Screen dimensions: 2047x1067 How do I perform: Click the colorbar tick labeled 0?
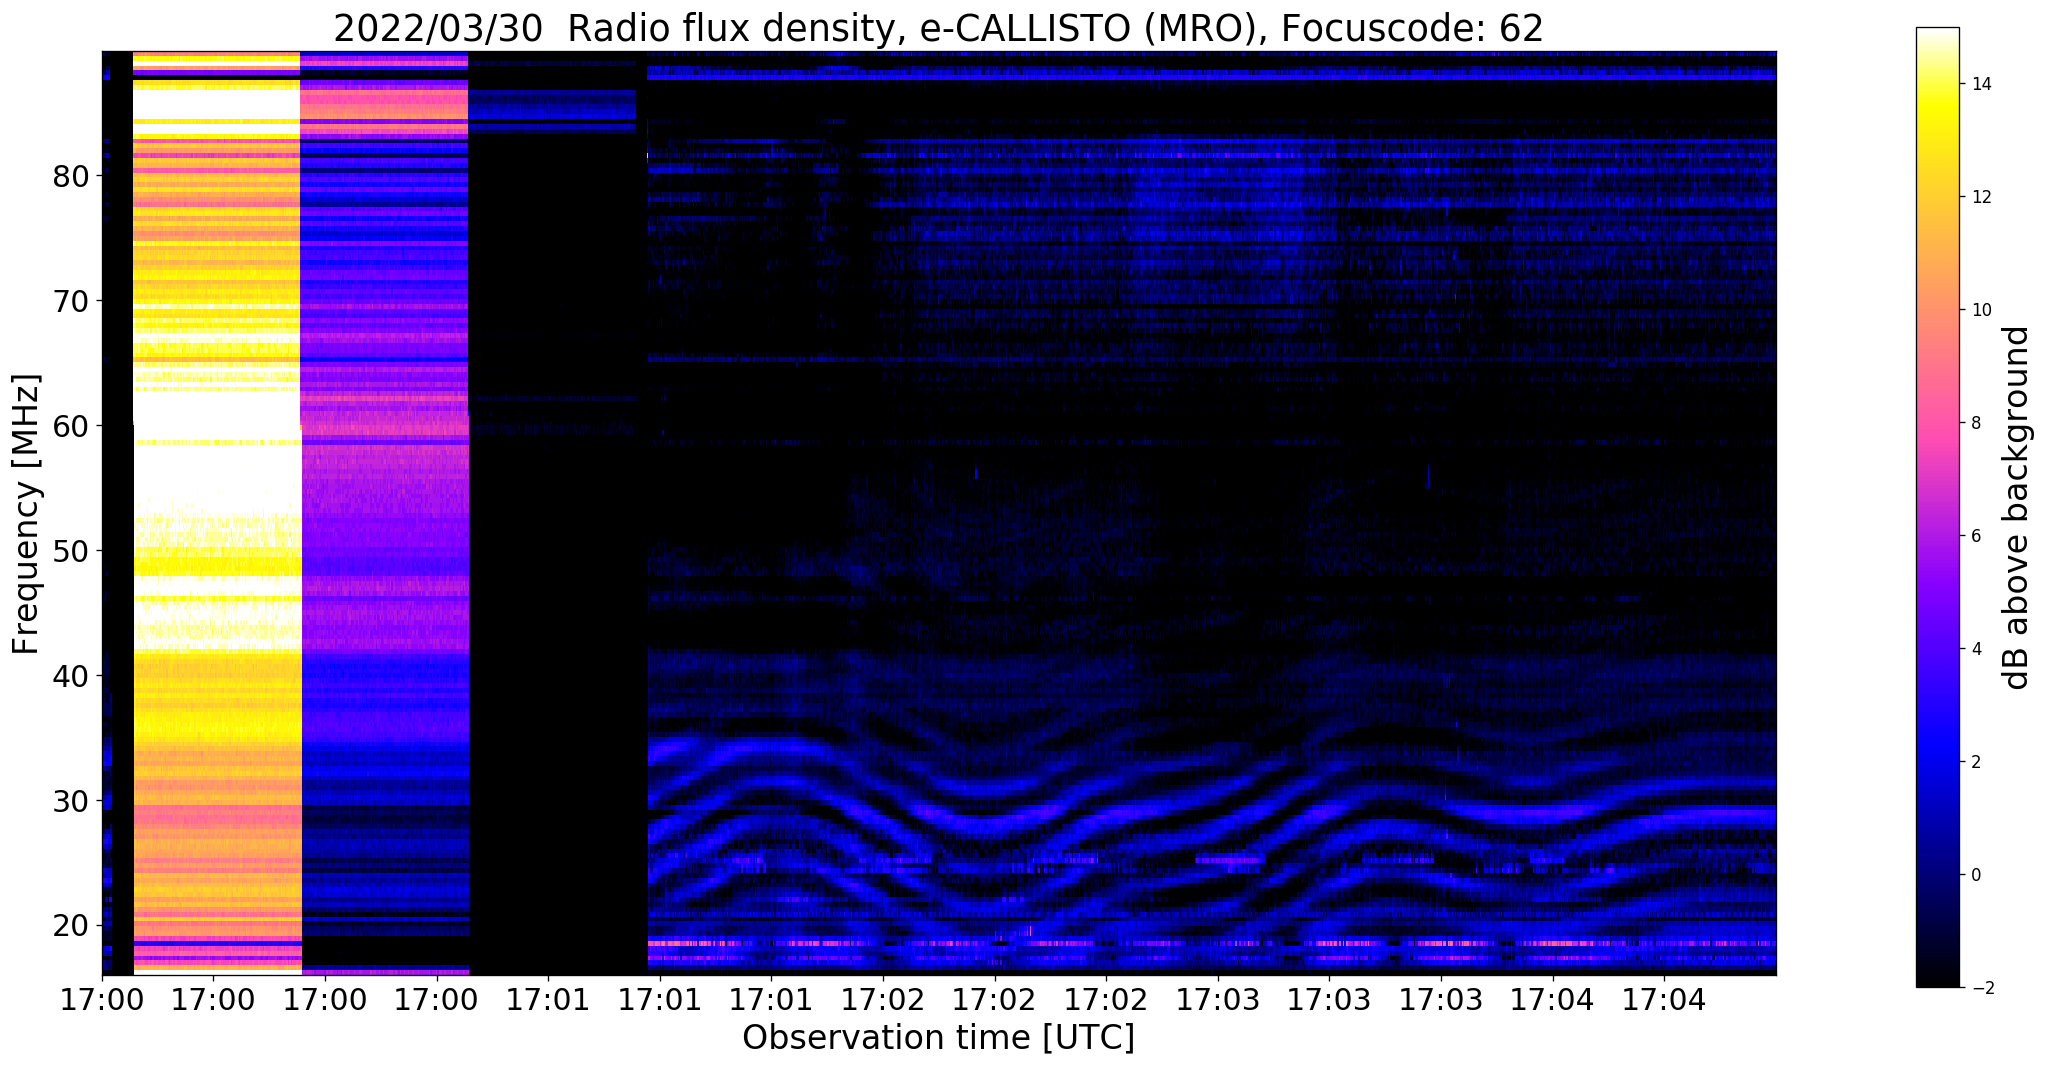pos(1975,875)
